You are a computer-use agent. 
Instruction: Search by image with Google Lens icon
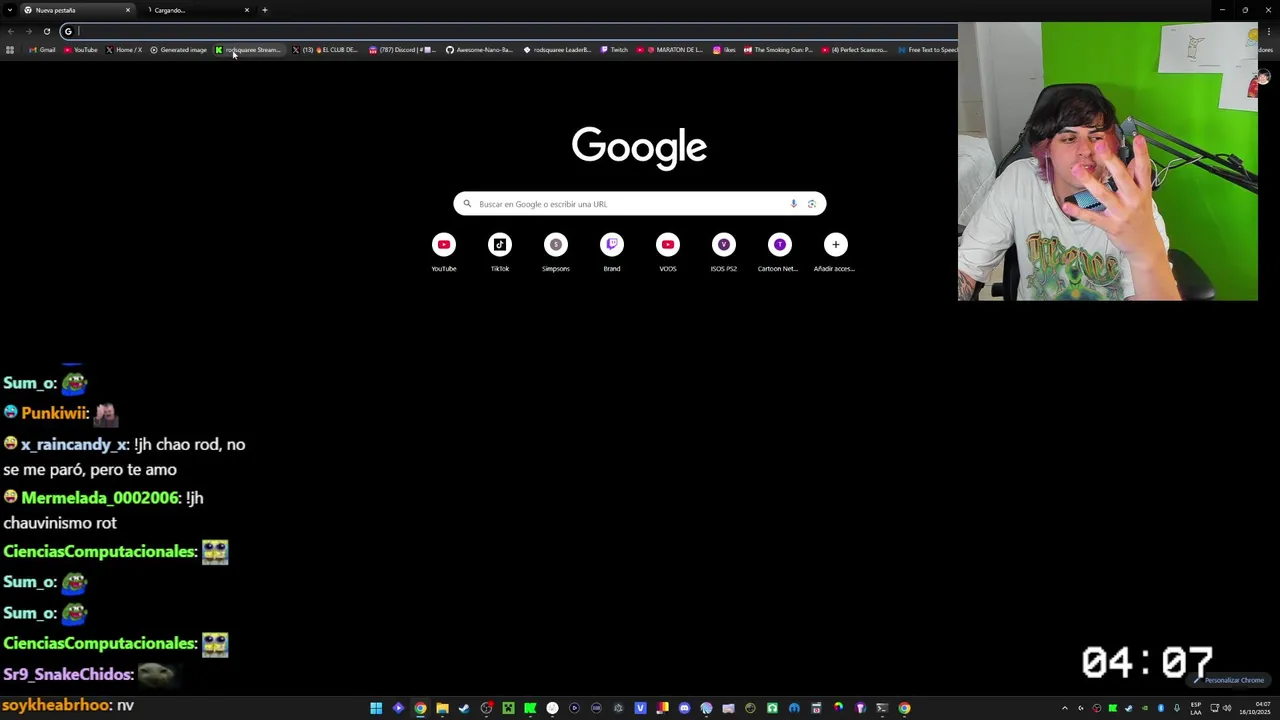[812, 204]
